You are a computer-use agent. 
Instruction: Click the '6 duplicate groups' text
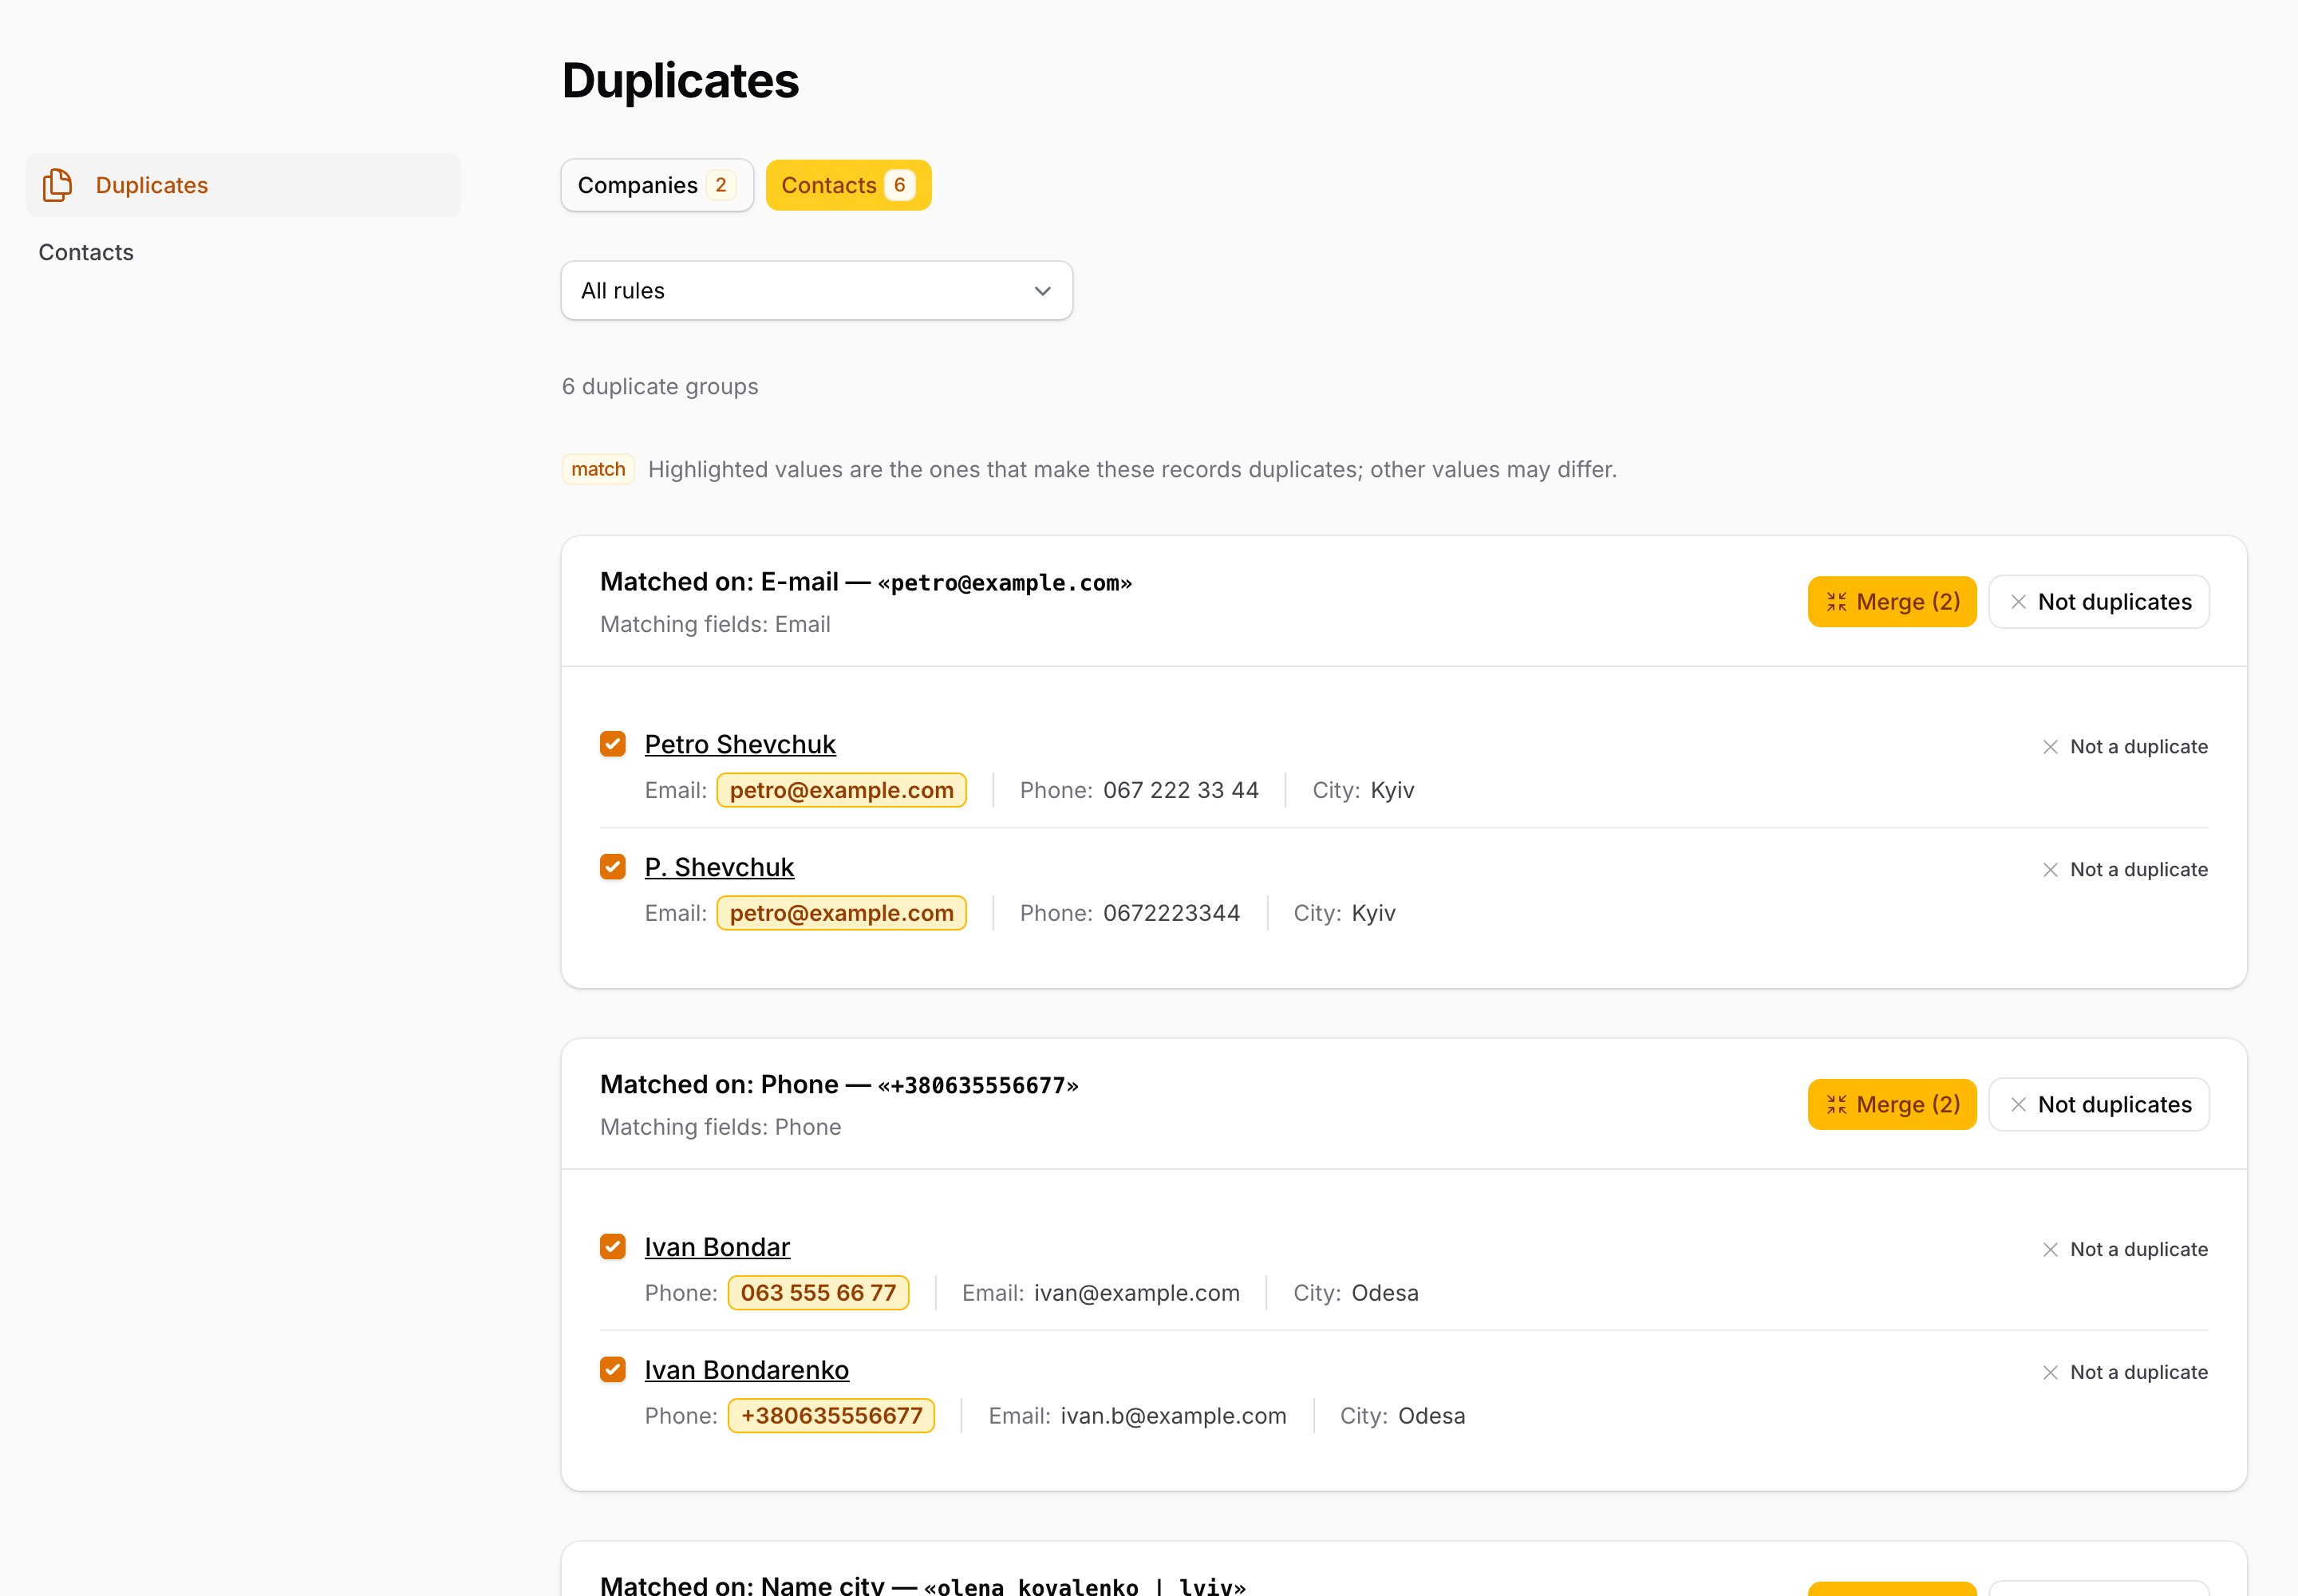(660, 386)
